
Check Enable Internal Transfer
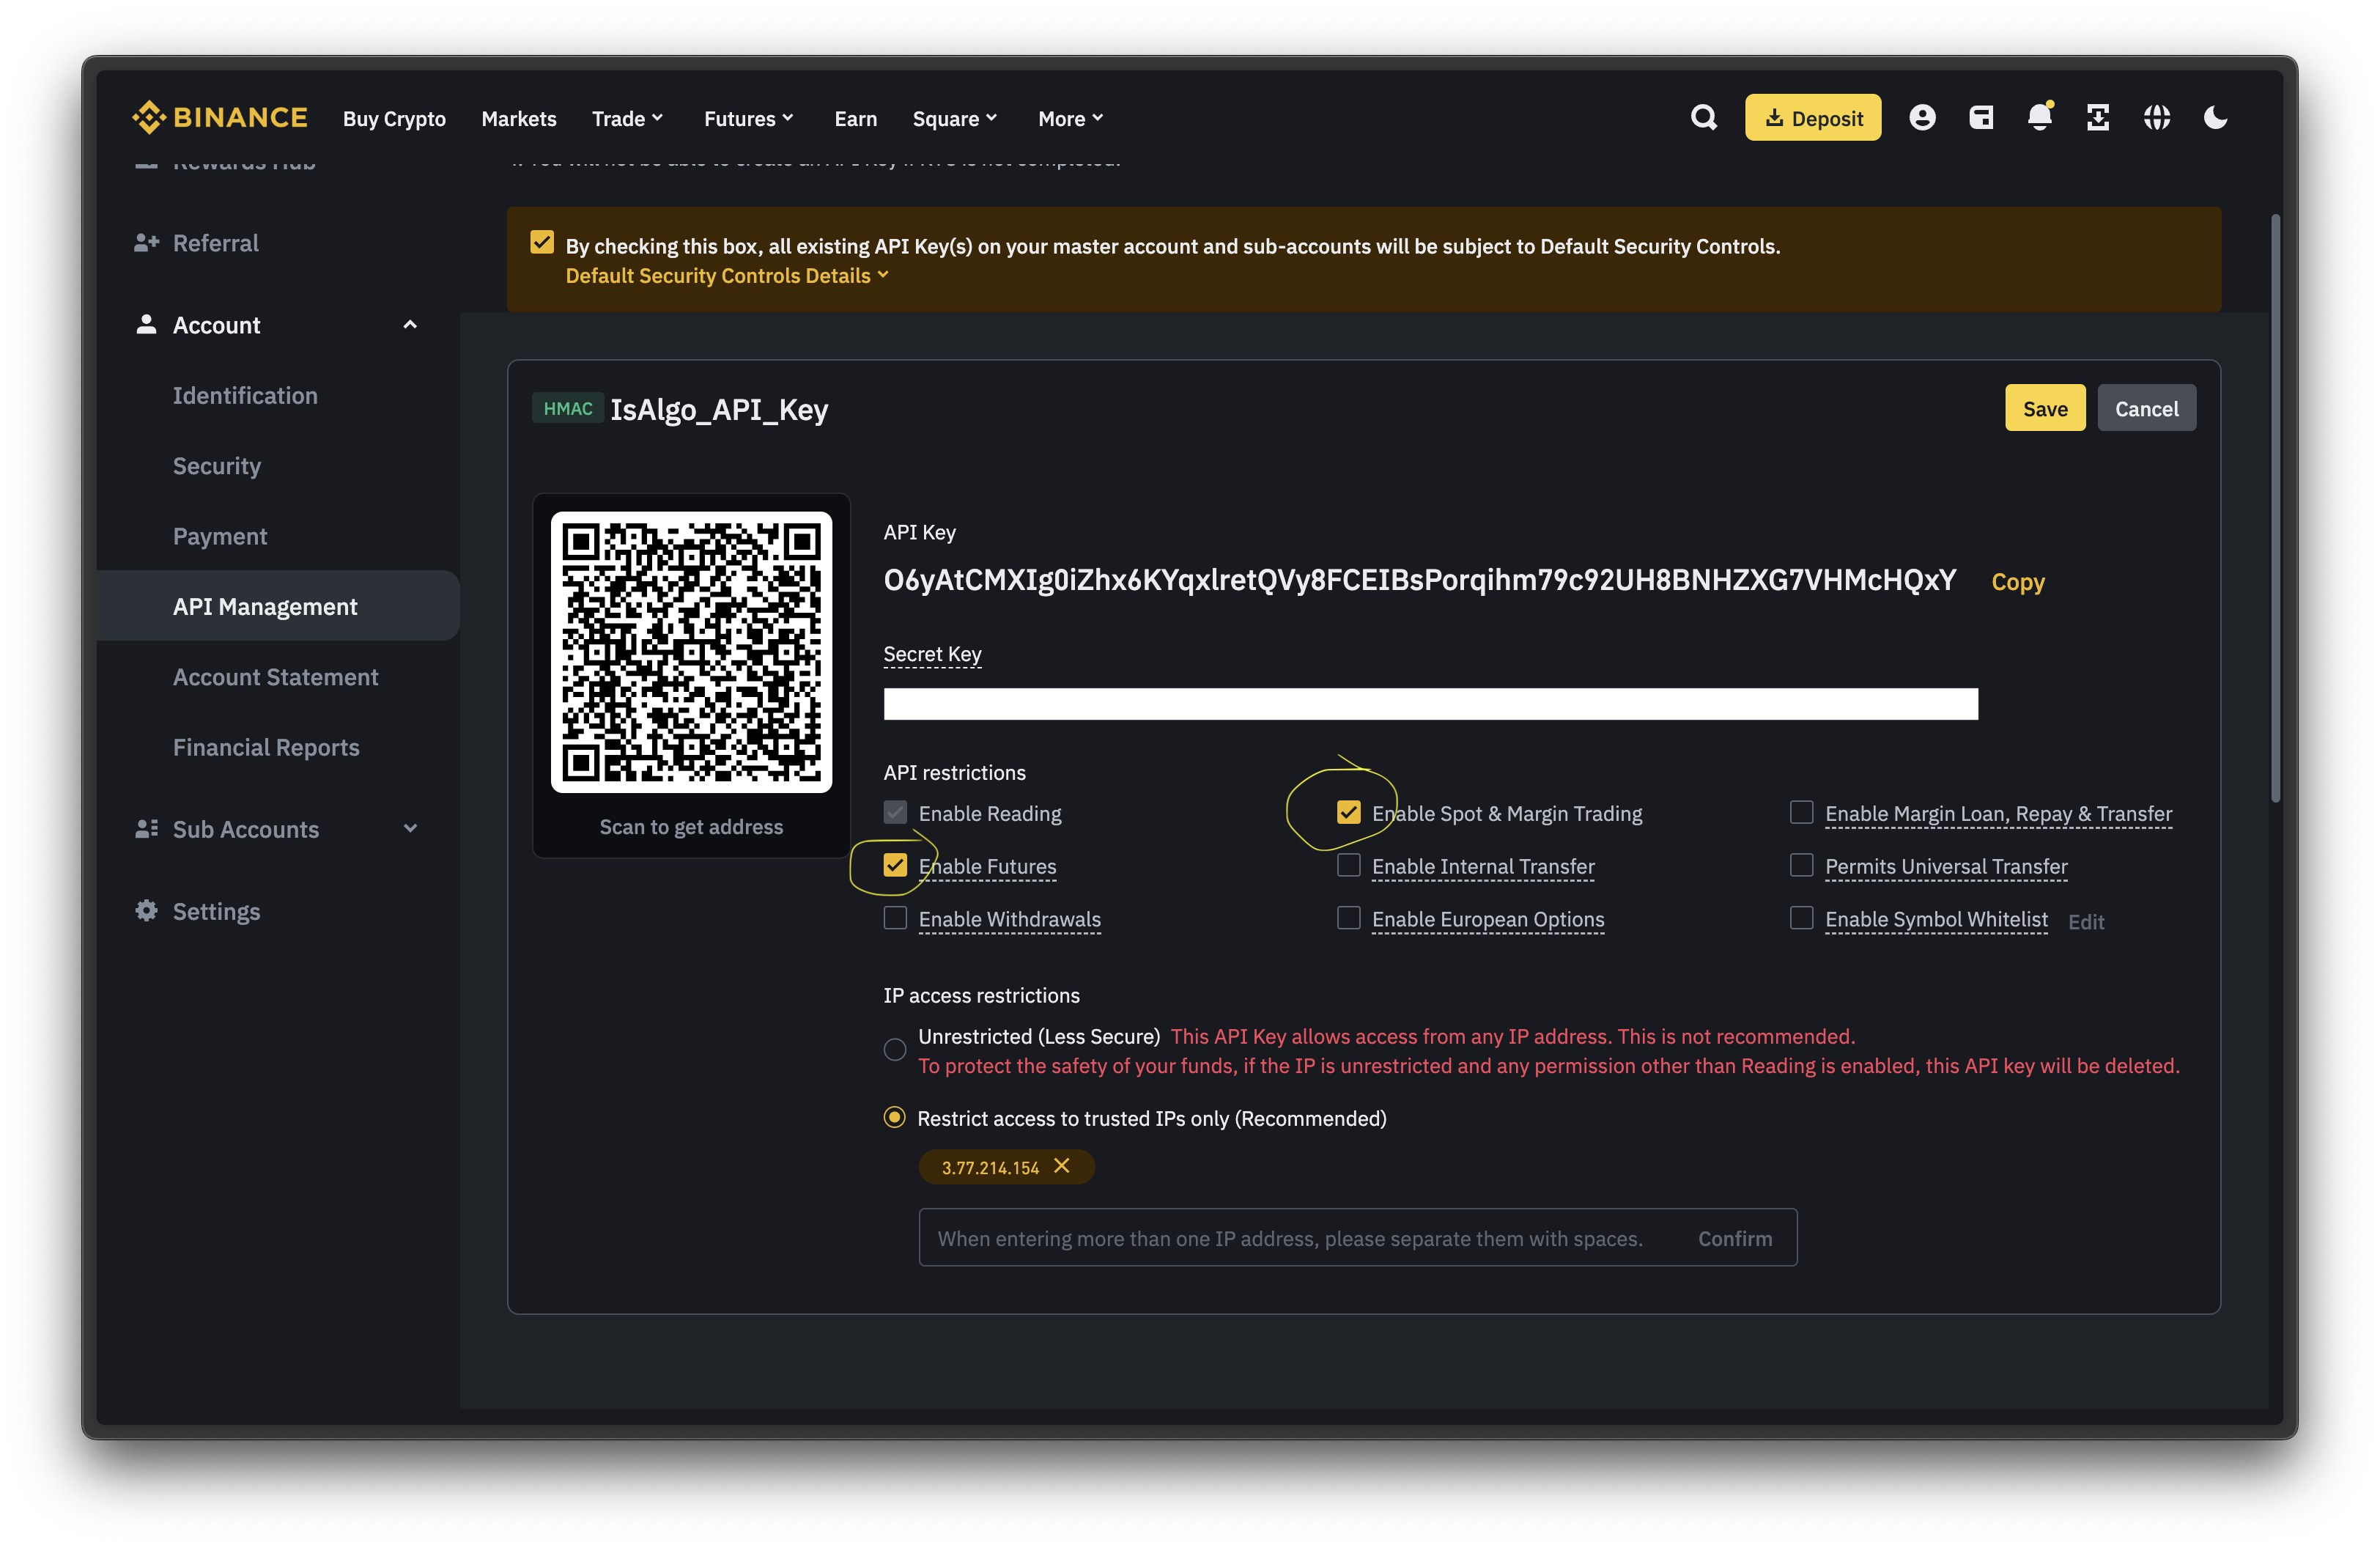[x=1348, y=865]
